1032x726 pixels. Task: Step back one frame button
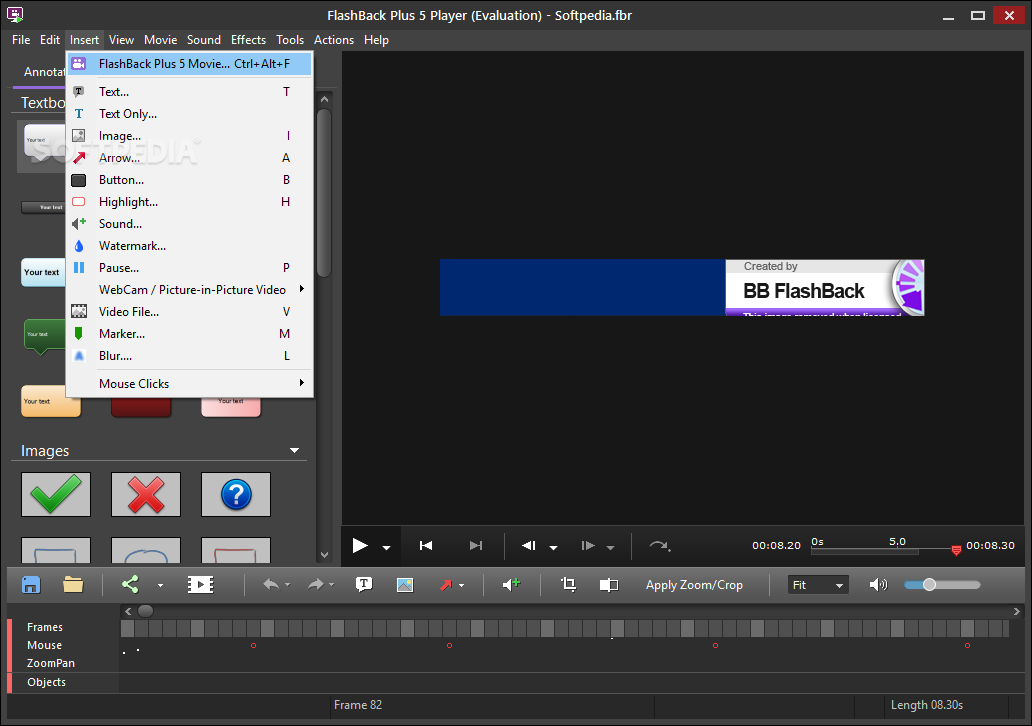click(529, 546)
